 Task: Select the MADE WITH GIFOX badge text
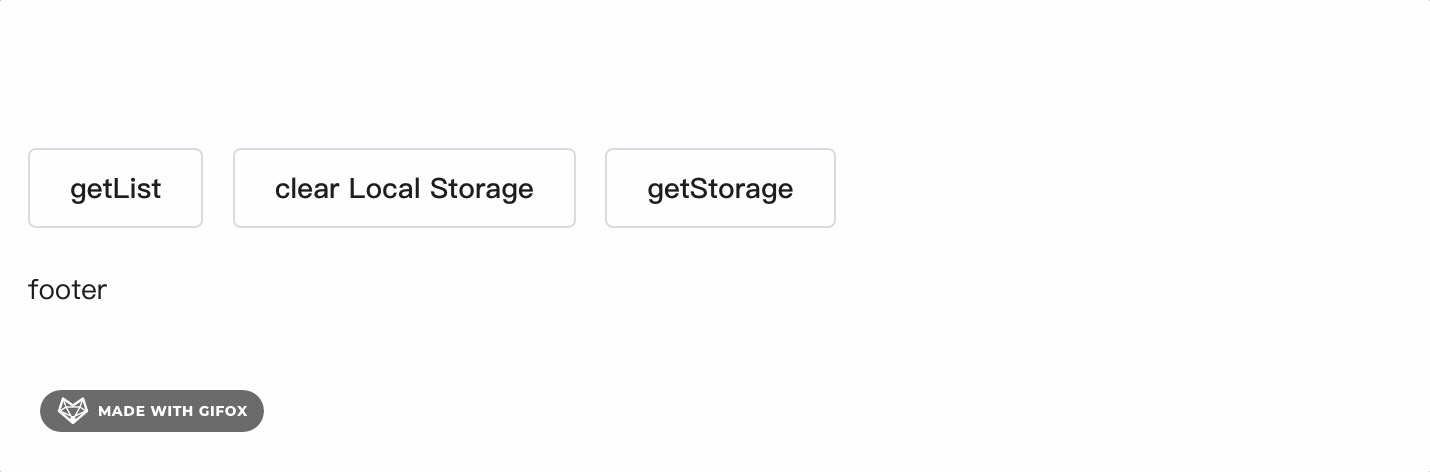pyautogui.click(x=172, y=411)
